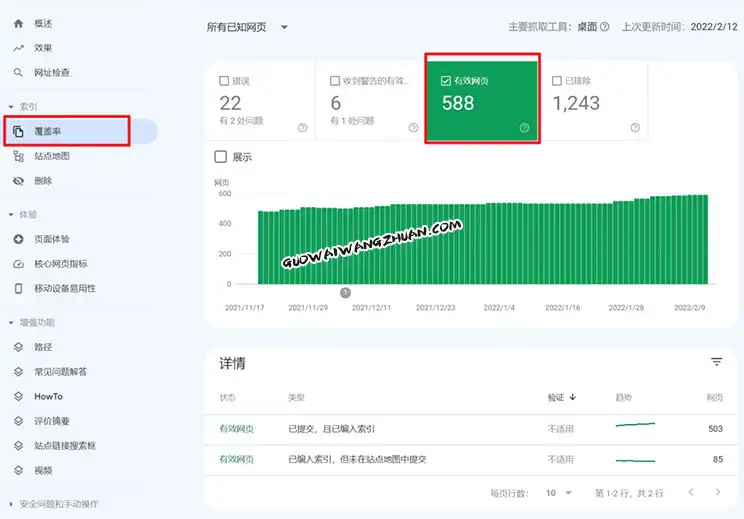Screen dimensions: 744x519
Task: Click help icon on the 错误 card
Action: [x=302, y=128]
